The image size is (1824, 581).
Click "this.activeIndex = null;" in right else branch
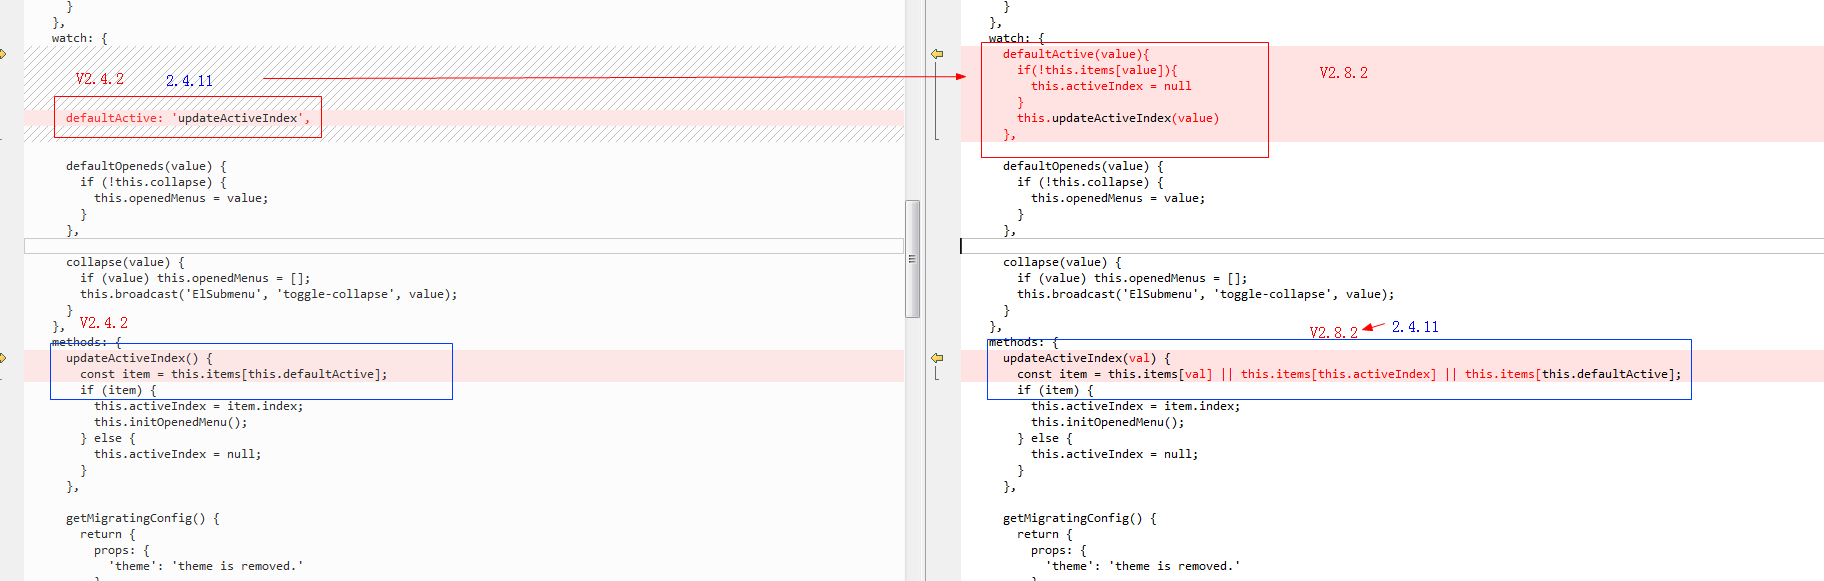click(x=1115, y=454)
